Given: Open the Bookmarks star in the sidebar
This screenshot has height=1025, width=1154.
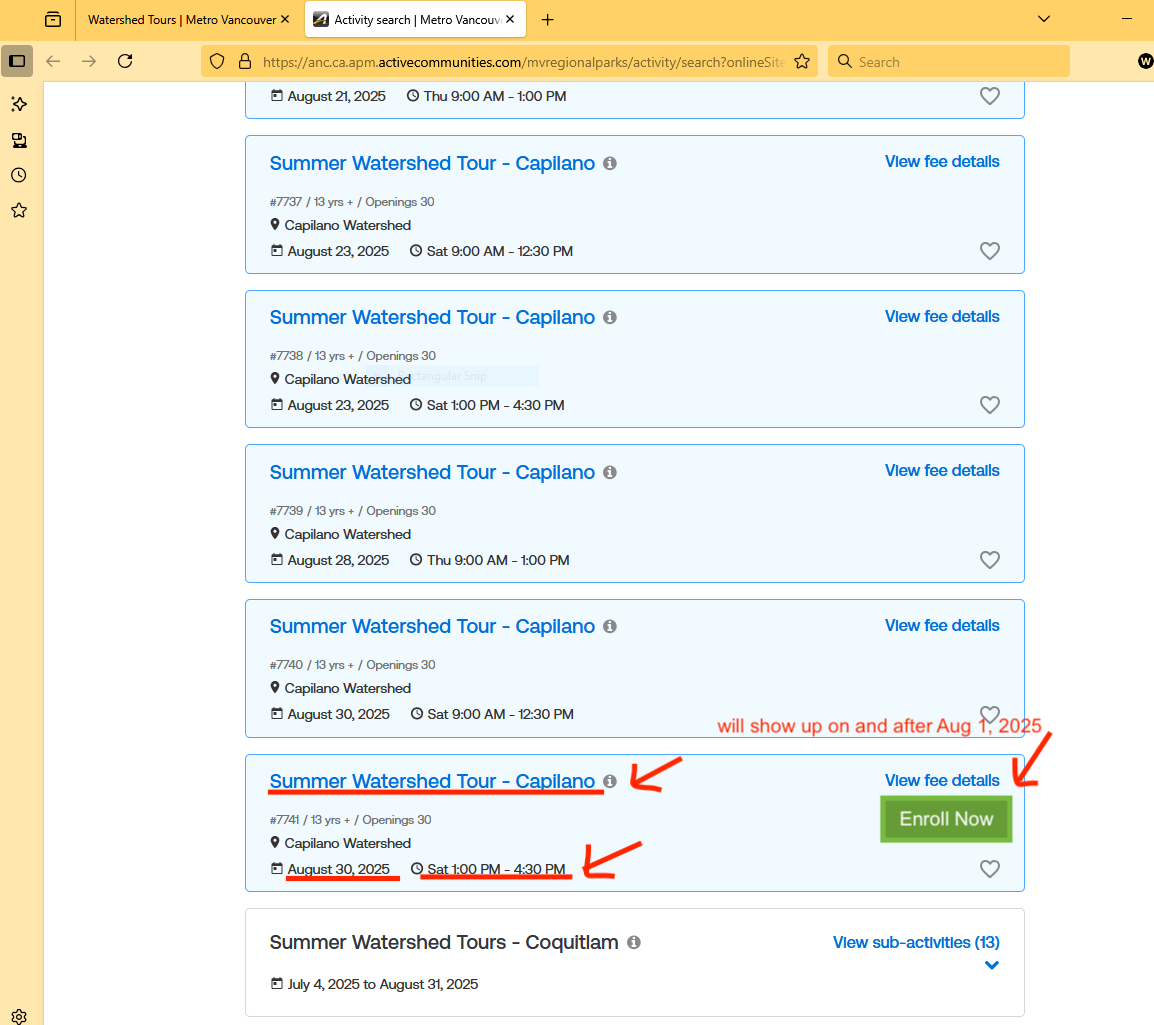Looking at the screenshot, I should [18, 210].
